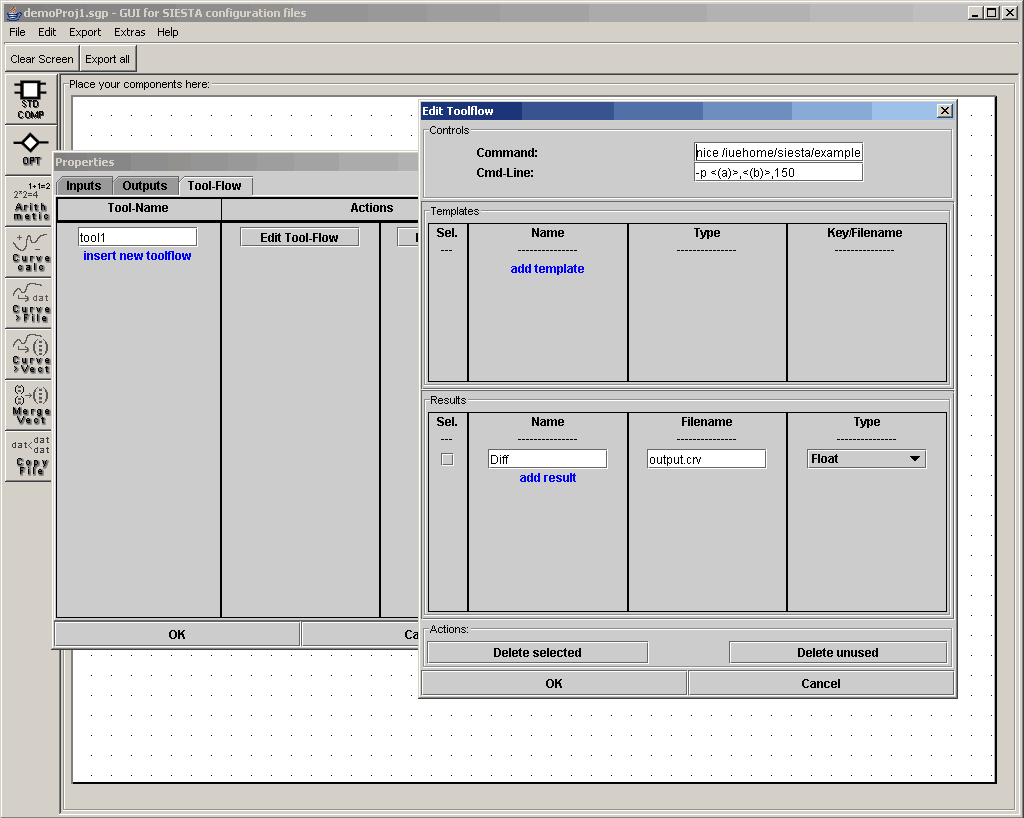Click the Export all button
The height and width of the screenshot is (818, 1024).
click(x=108, y=59)
